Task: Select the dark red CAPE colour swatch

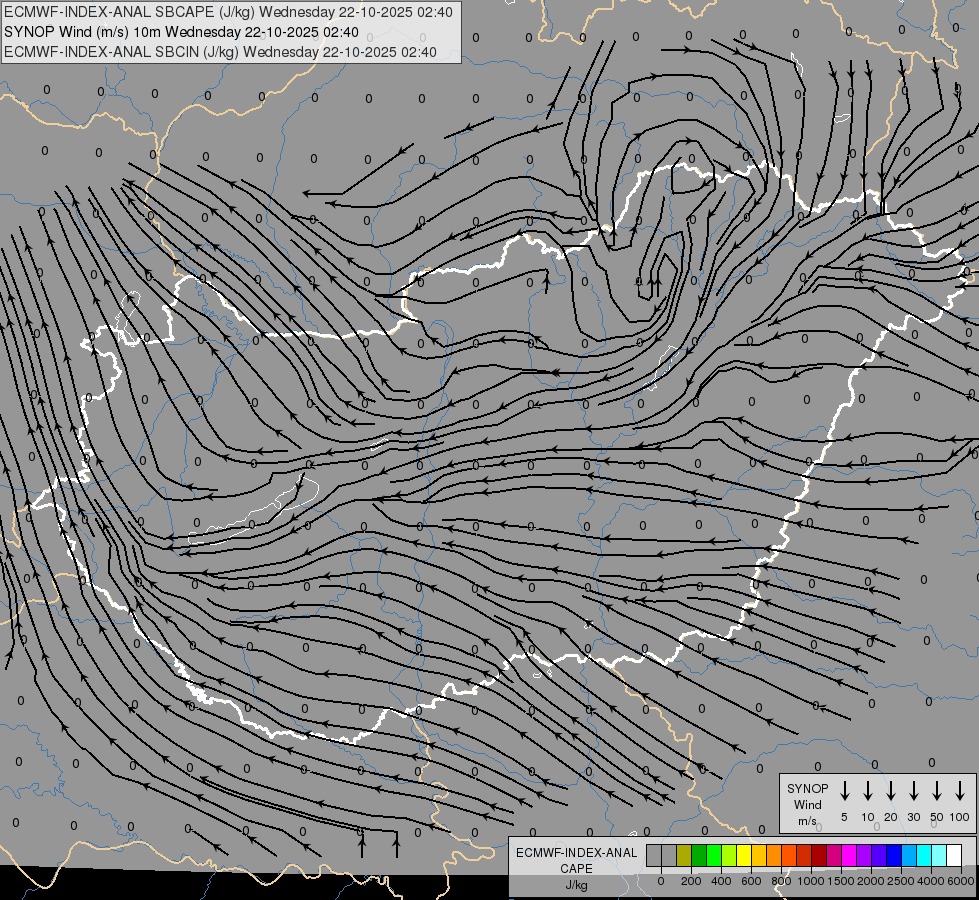Action: (x=820, y=855)
